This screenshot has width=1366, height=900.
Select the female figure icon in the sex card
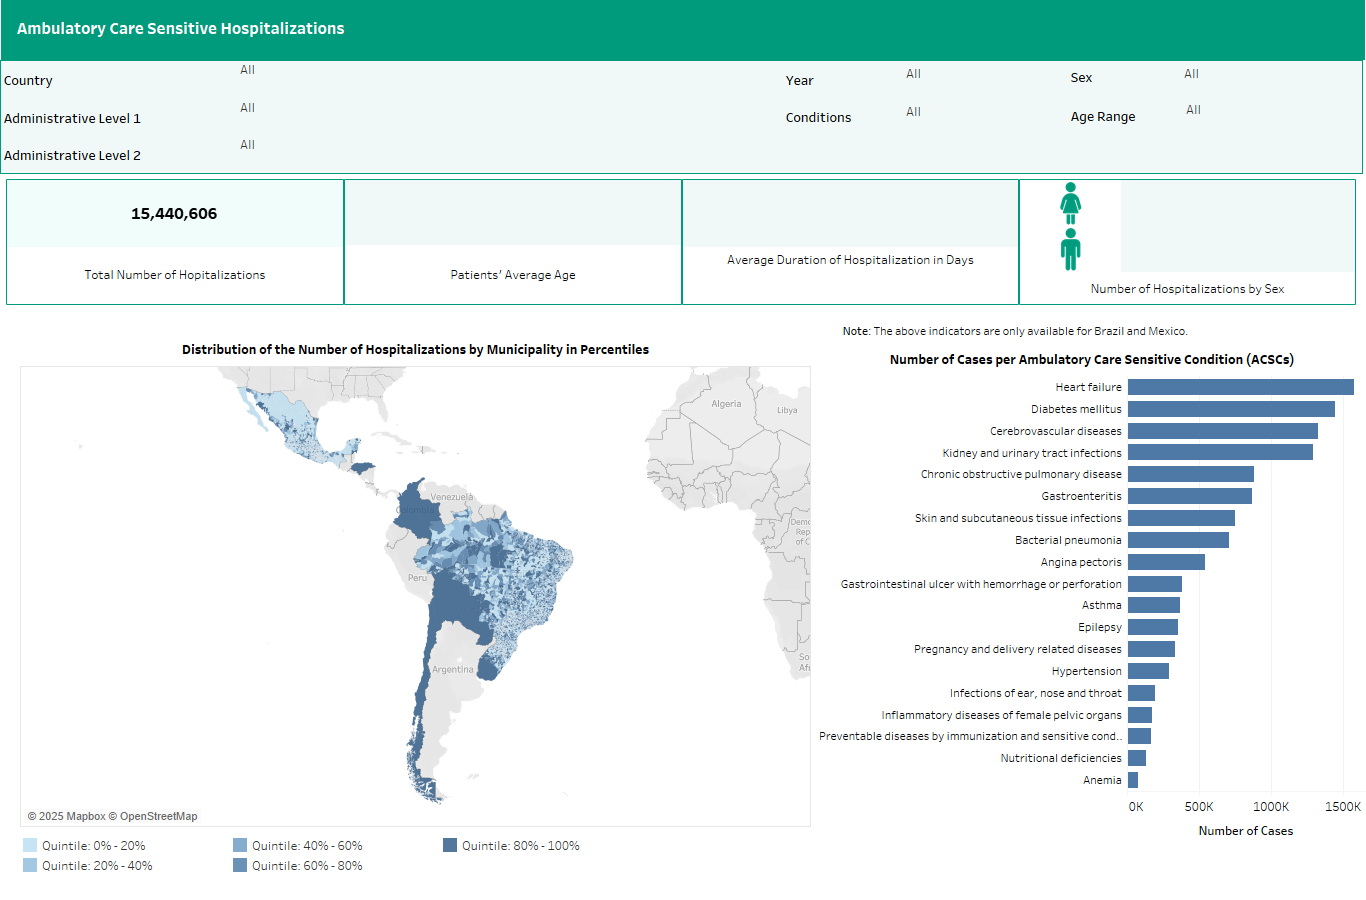click(x=1070, y=202)
